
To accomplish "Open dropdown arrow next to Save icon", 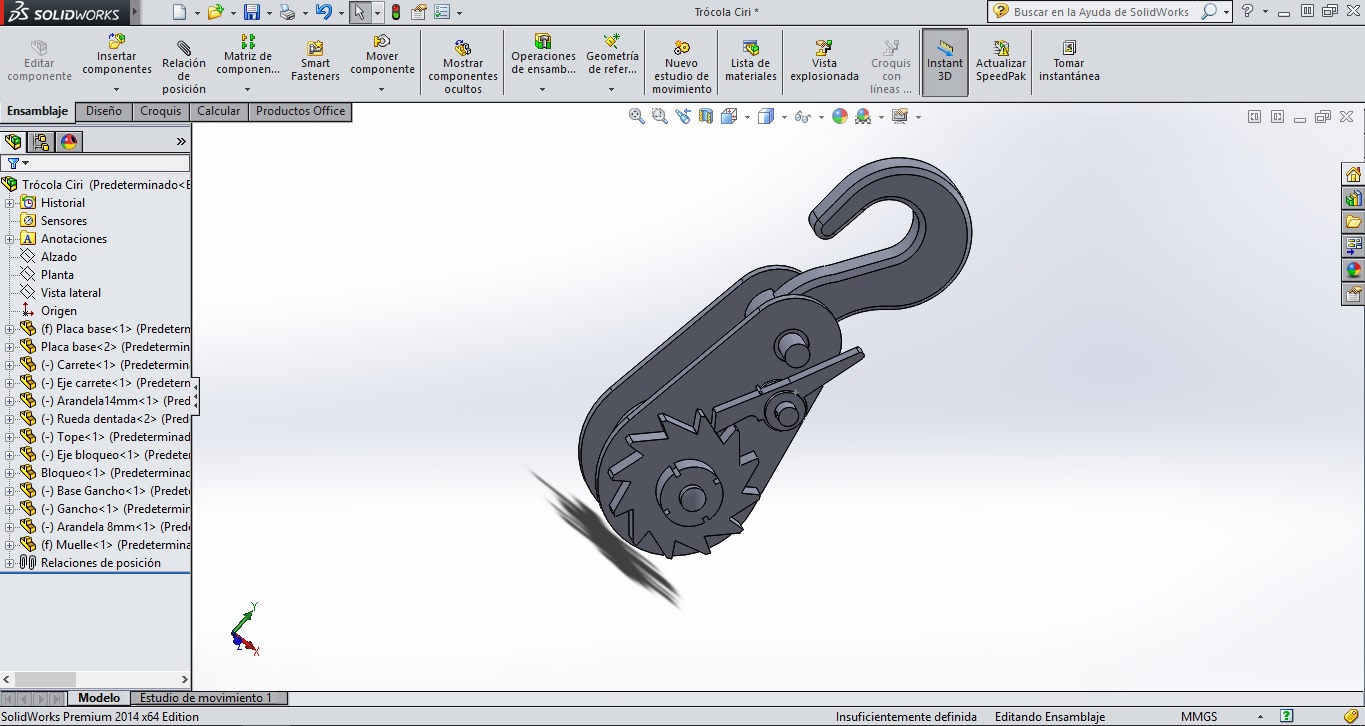I will pos(269,13).
